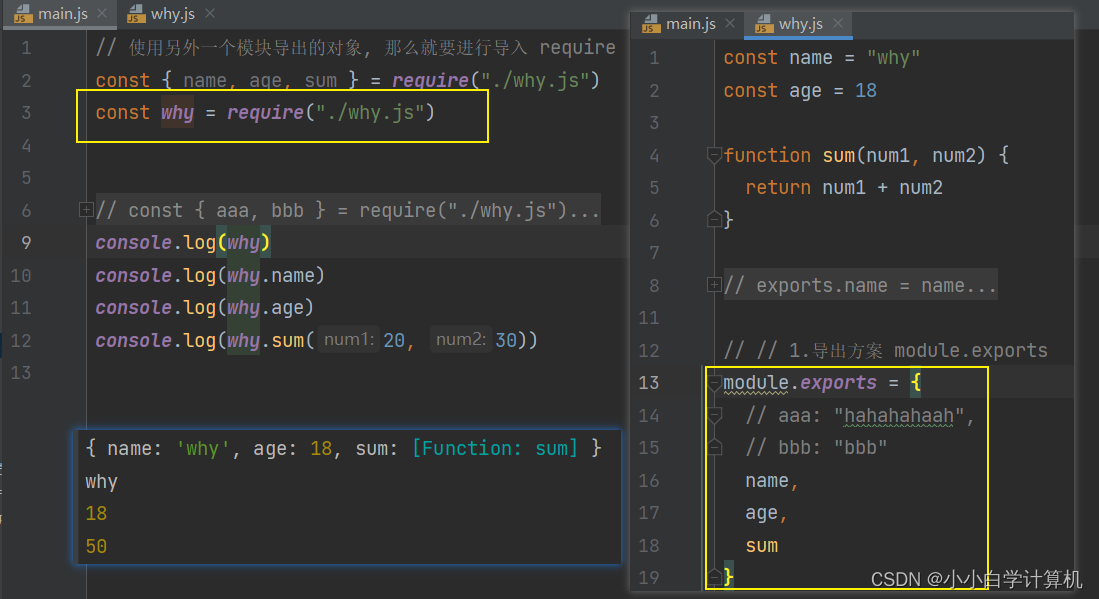The image size is (1099, 599).
Task: Click fold end marker at line 15 comment bbb
Action: tap(714, 447)
